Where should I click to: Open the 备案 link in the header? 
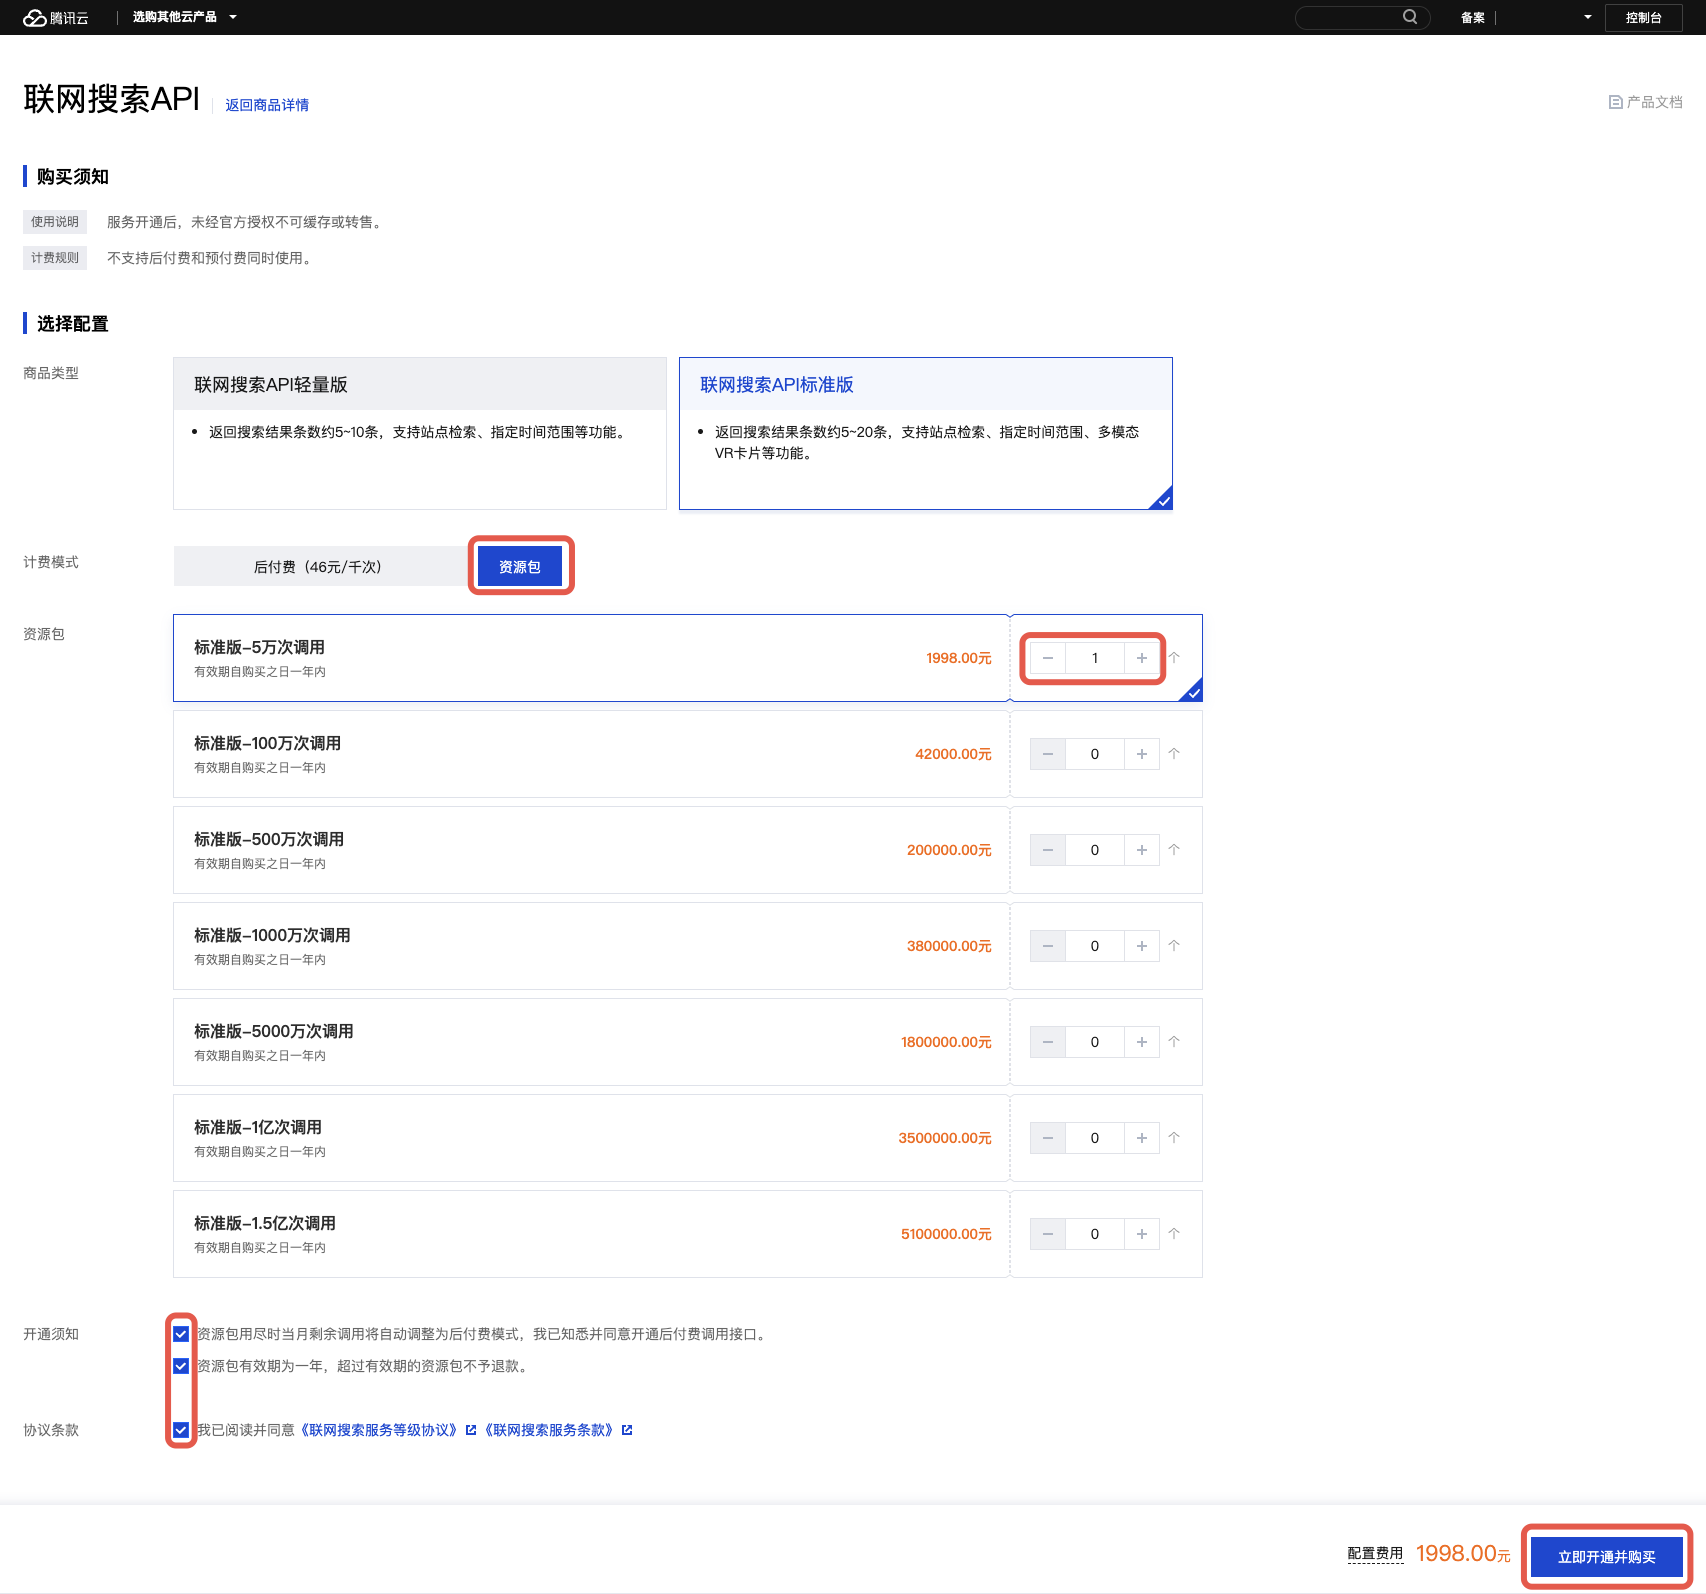pyautogui.click(x=1472, y=18)
